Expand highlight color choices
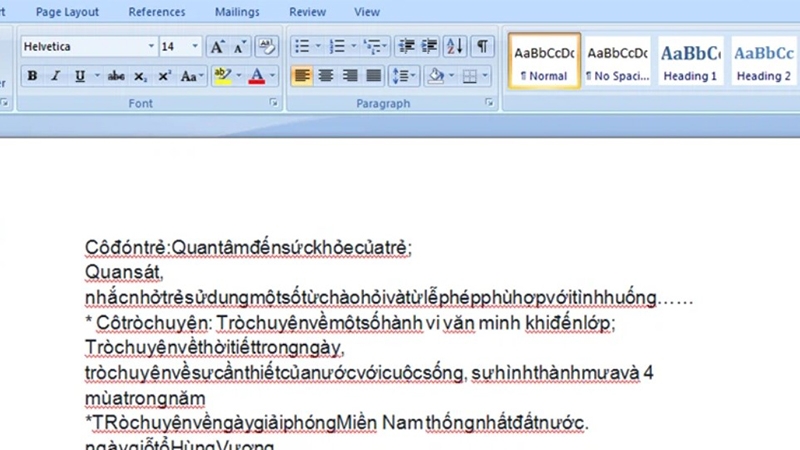Image resolution: width=800 pixels, height=450 pixels. (239, 76)
